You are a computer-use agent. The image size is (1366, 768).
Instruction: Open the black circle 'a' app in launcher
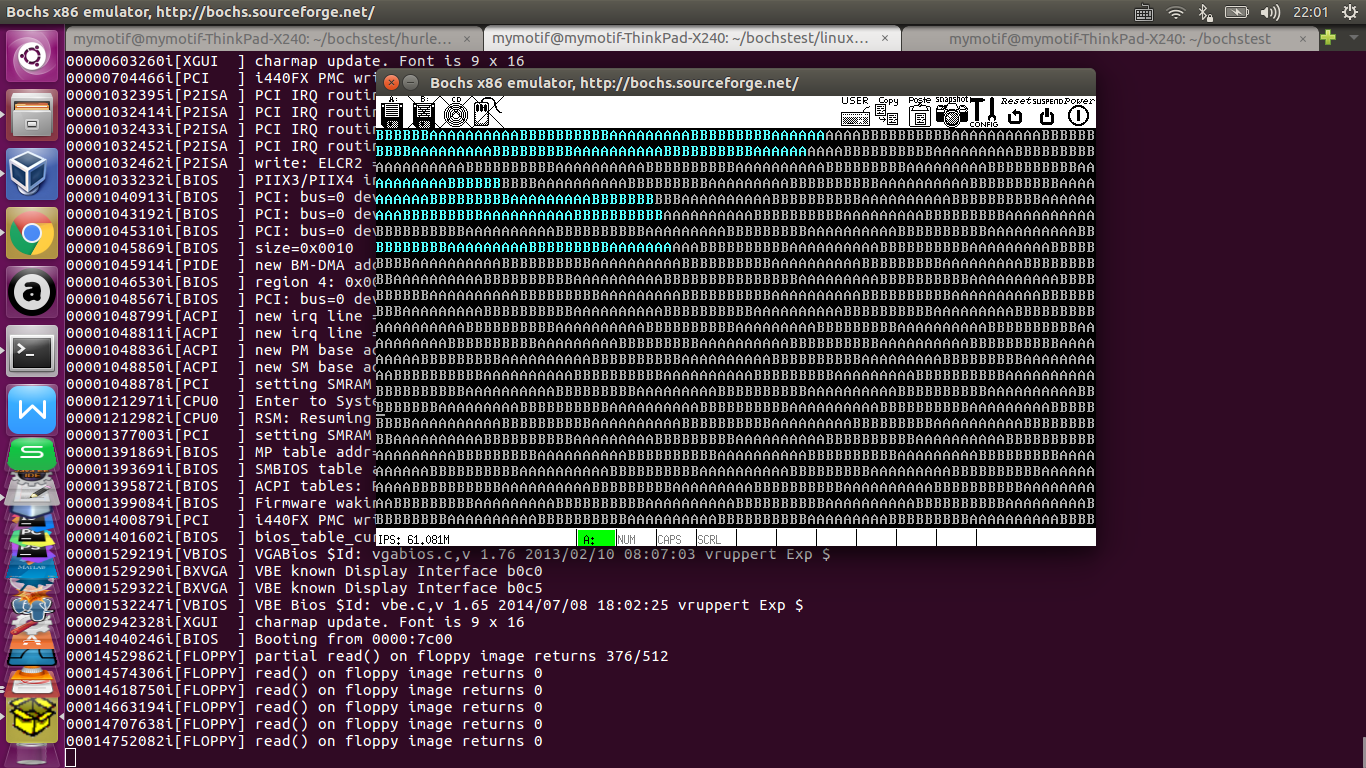[32, 292]
